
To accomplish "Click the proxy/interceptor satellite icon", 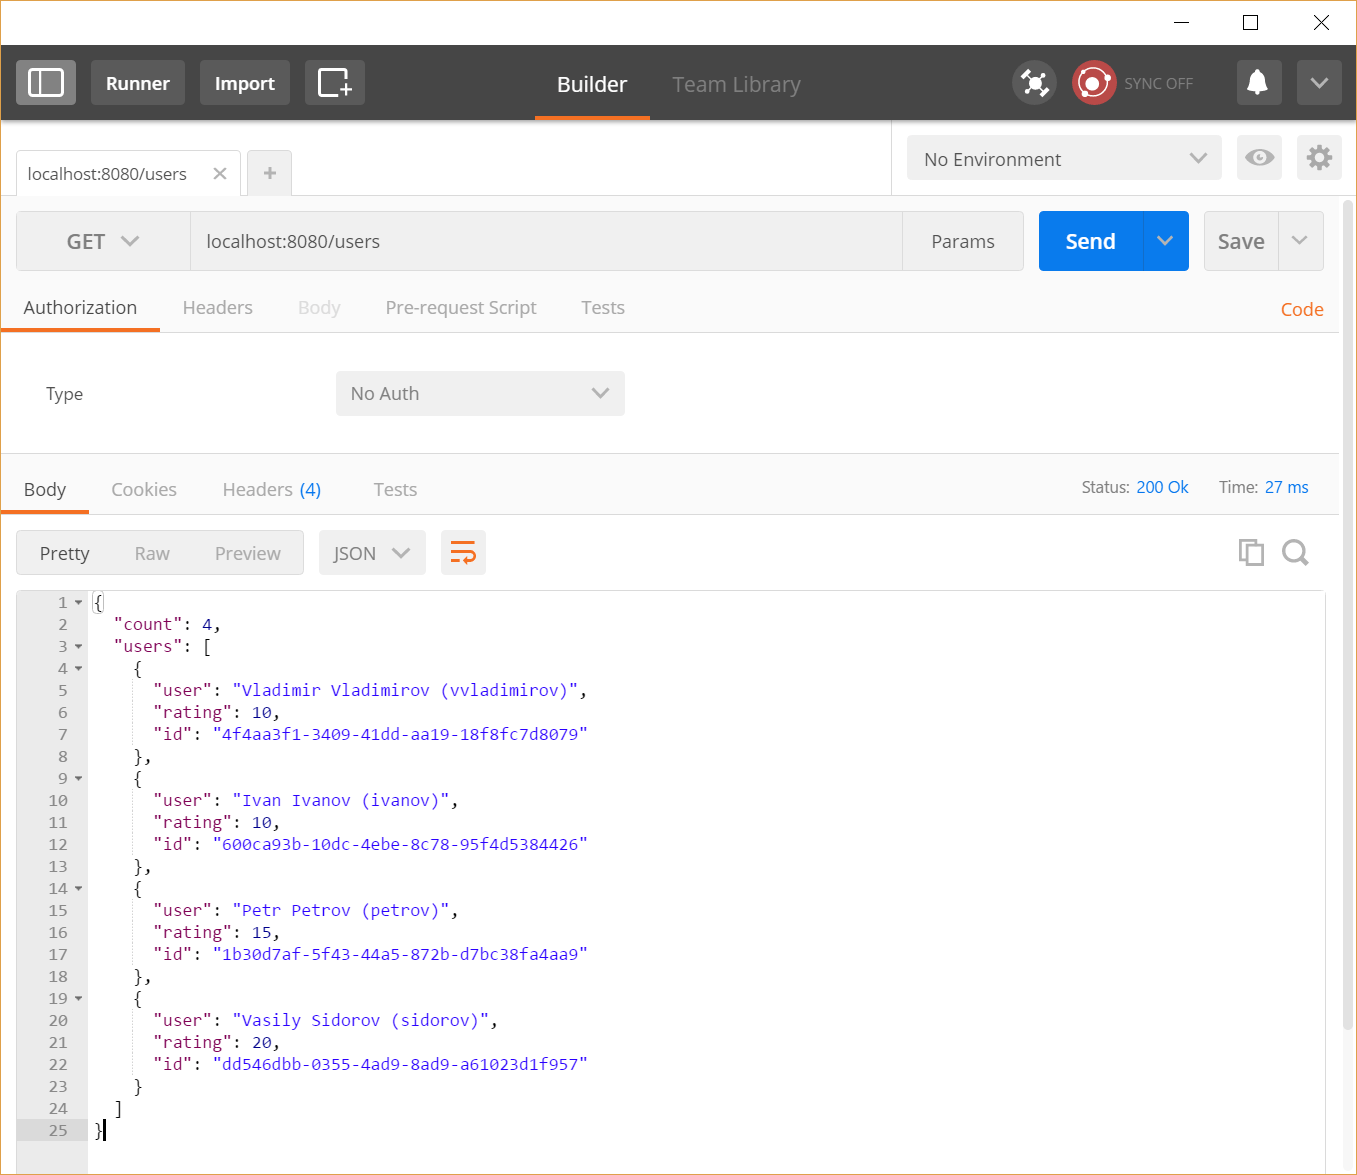I will pos(1034,82).
